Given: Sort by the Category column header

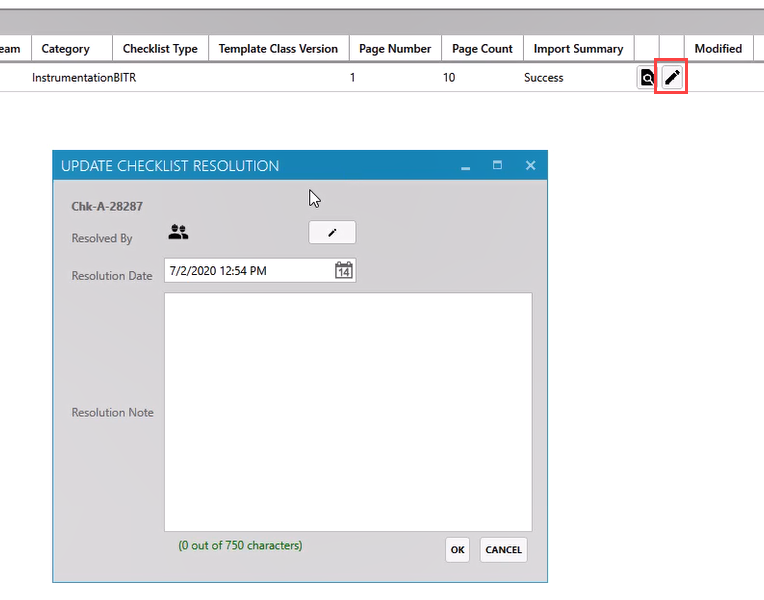Looking at the screenshot, I should 66,48.
